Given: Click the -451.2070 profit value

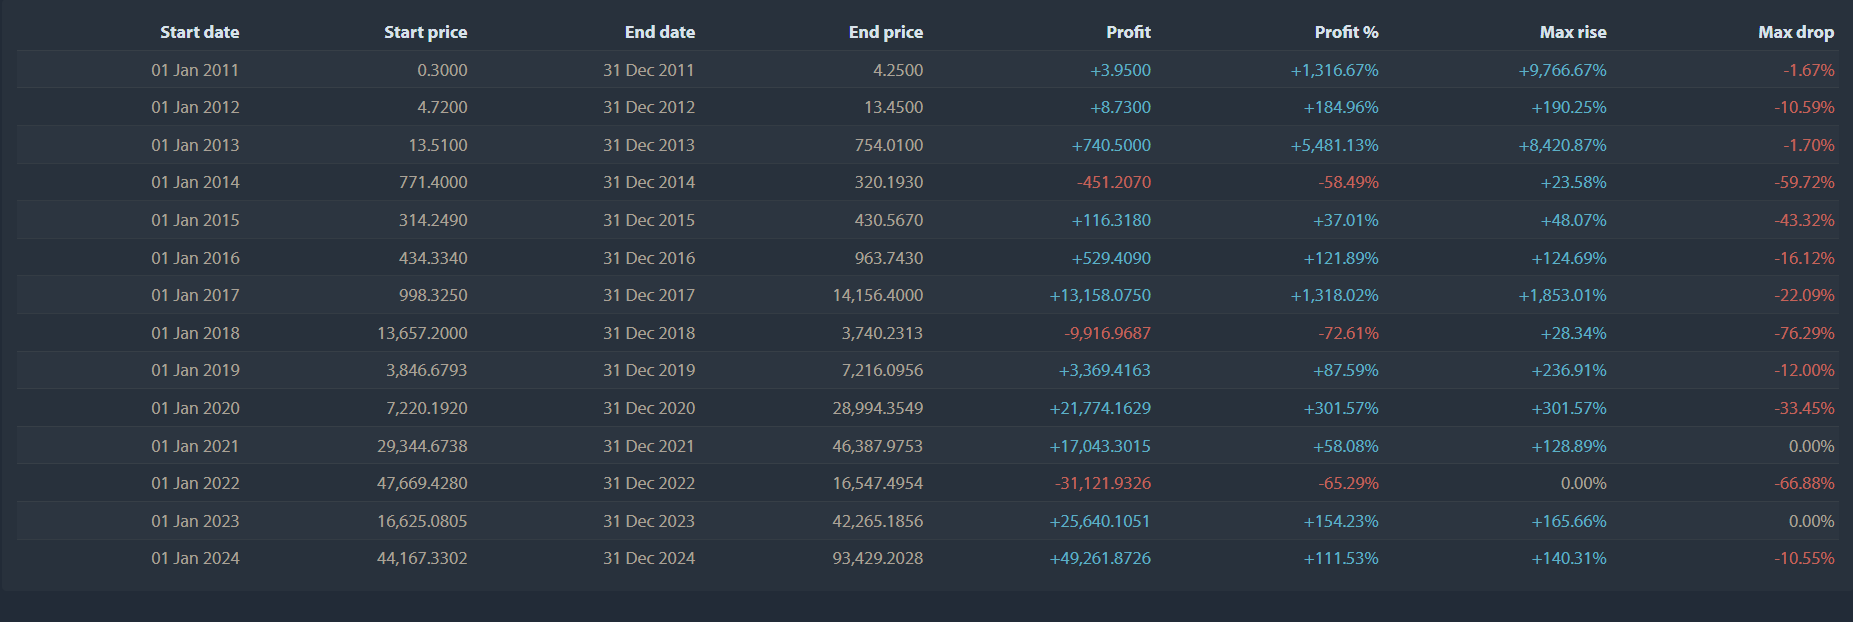Looking at the screenshot, I should pyautogui.click(x=1113, y=182).
